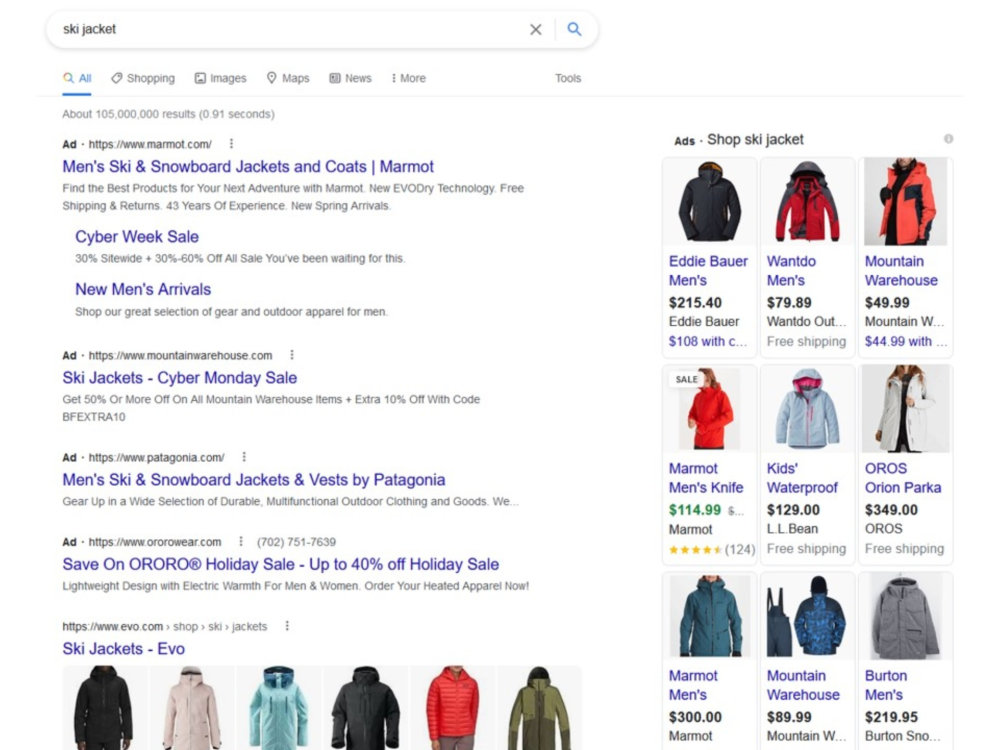The width and height of the screenshot is (1000, 750).
Task: Open the Cyber Week Sale sitelink
Action: coord(137,237)
